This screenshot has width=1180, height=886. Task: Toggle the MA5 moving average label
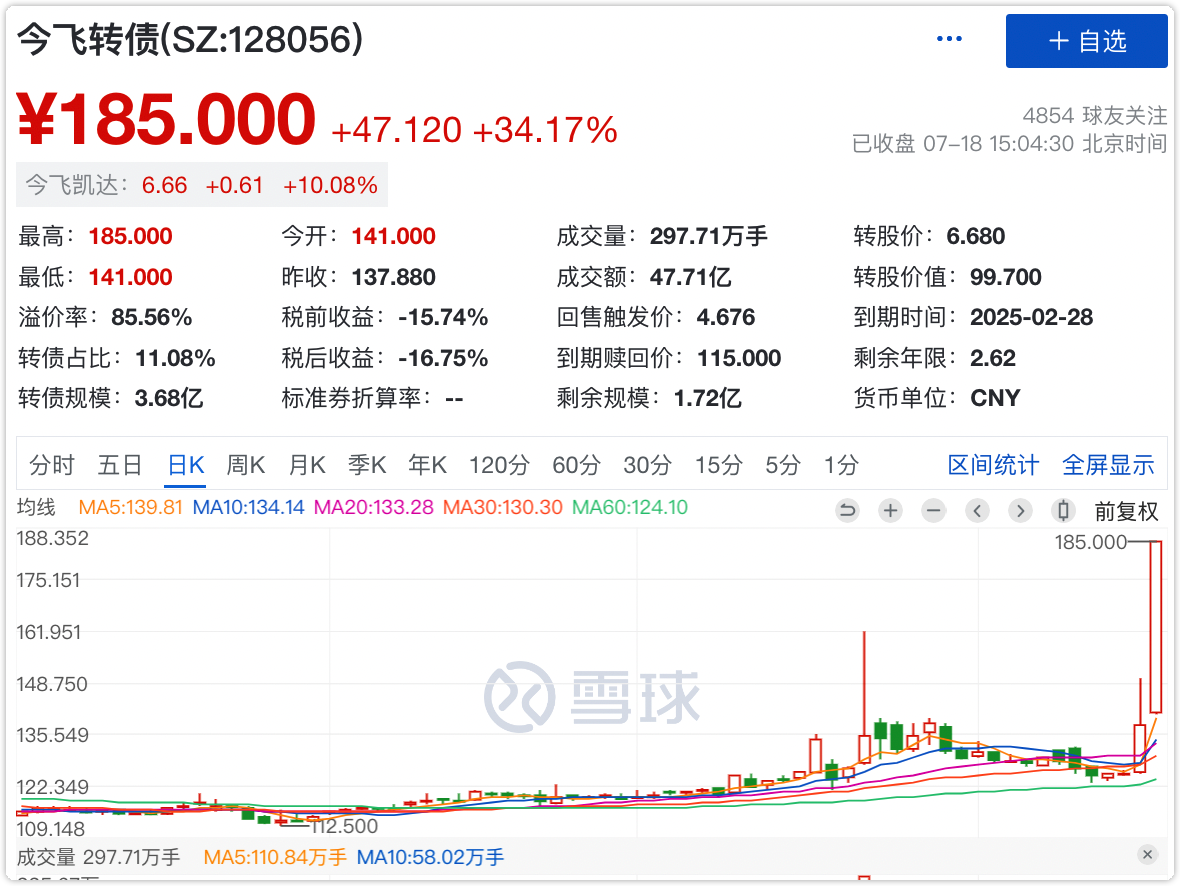pos(130,507)
